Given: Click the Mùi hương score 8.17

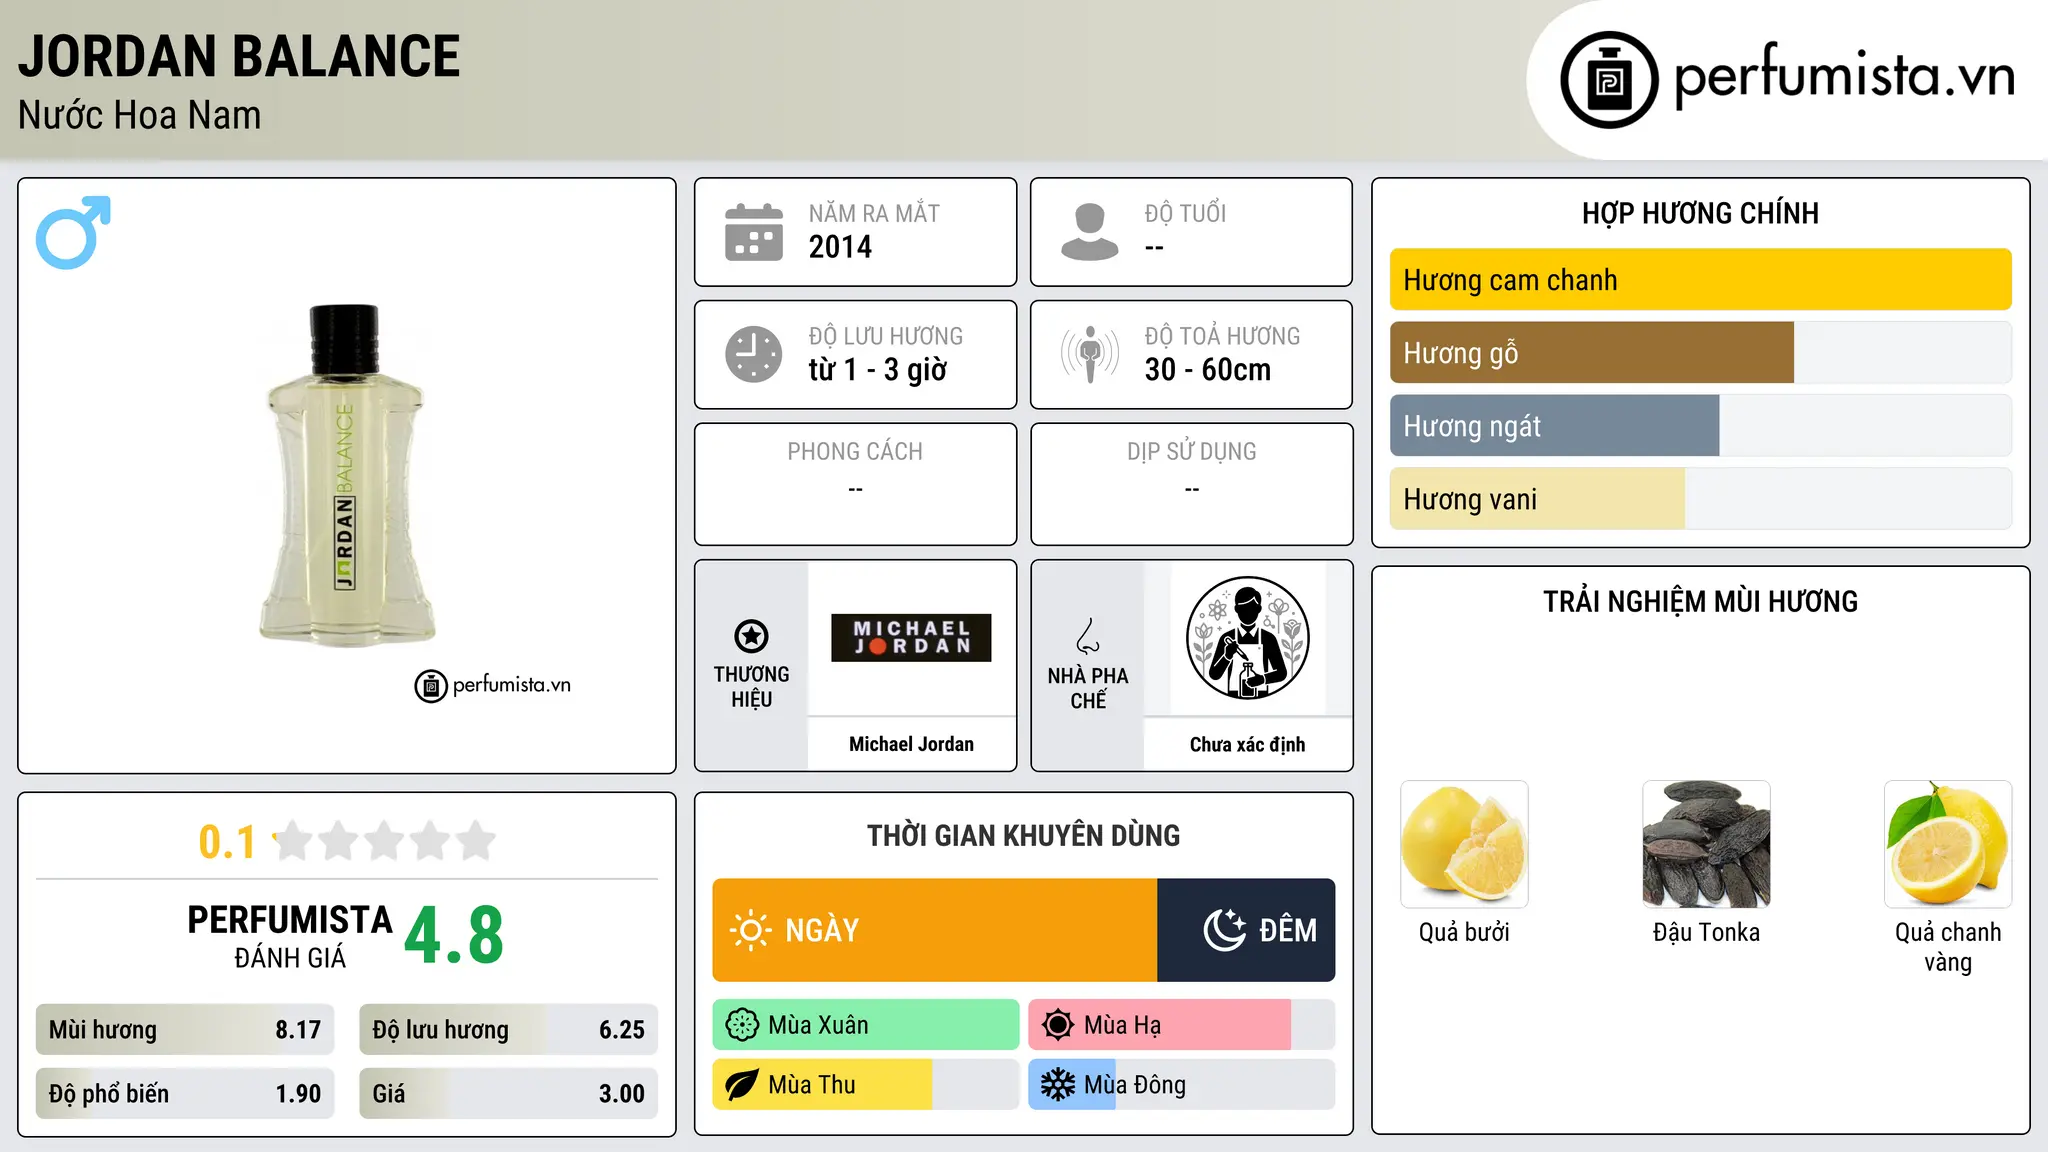Looking at the screenshot, I should click(298, 1030).
